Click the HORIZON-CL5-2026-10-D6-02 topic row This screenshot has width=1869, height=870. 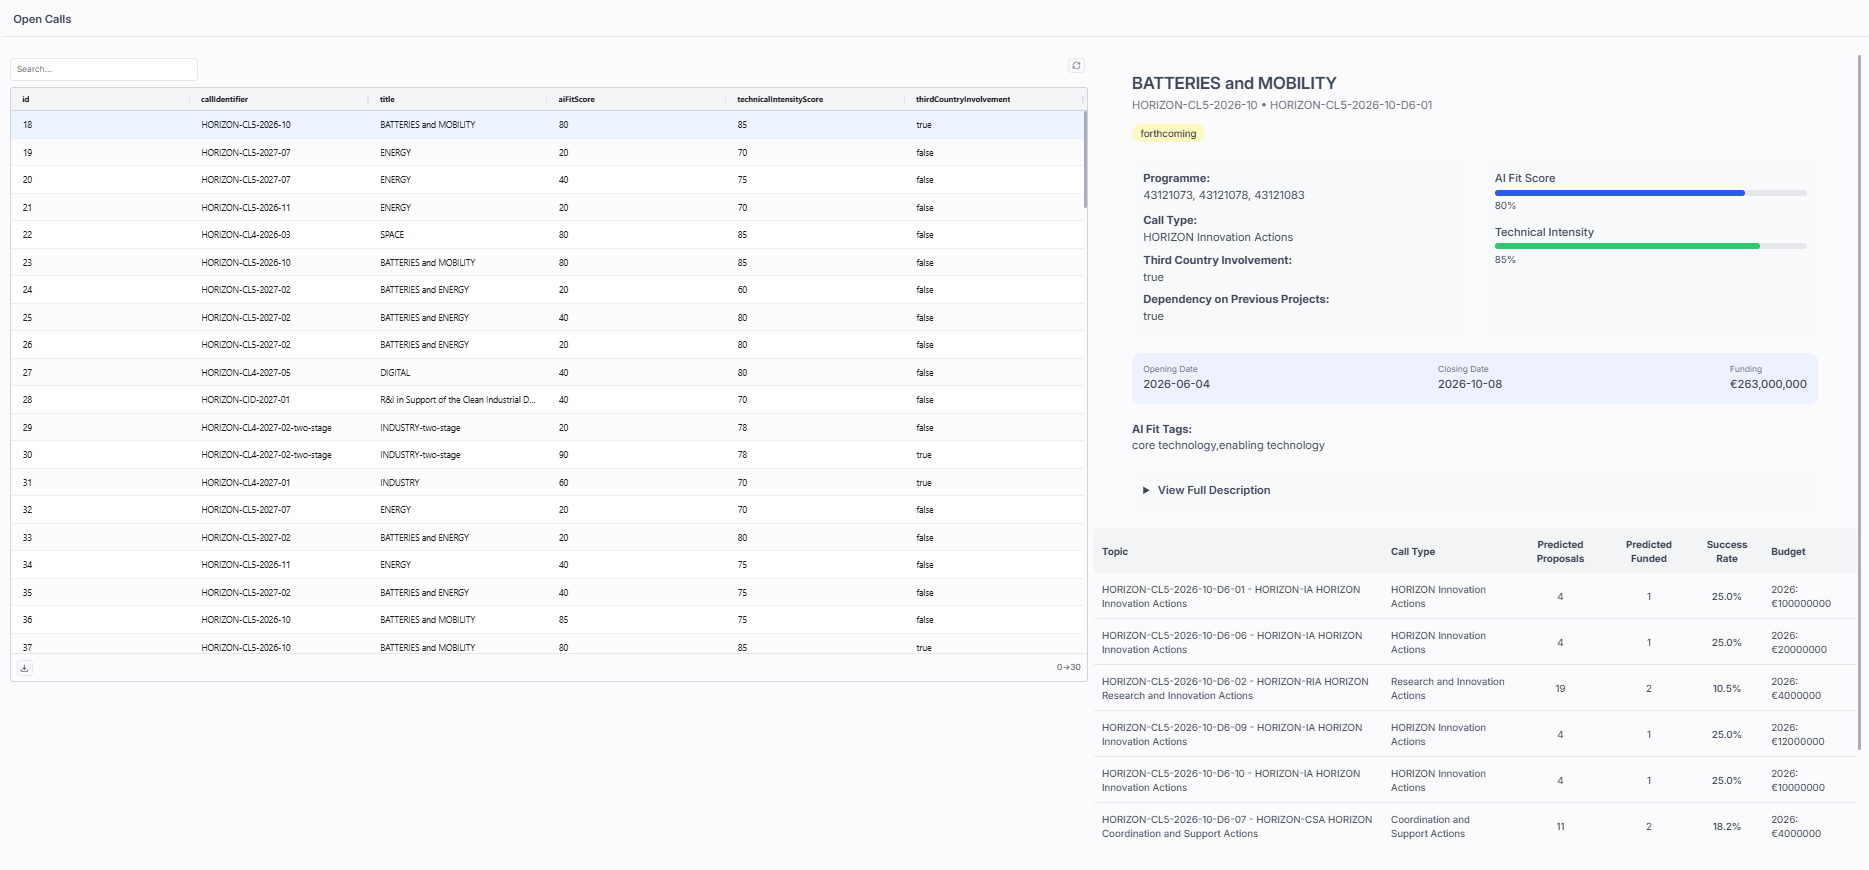coord(1235,689)
